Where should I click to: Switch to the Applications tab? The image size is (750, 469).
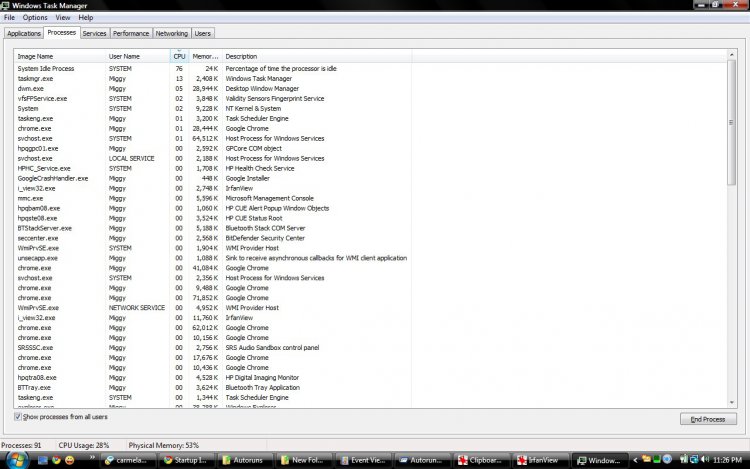click(24, 33)
